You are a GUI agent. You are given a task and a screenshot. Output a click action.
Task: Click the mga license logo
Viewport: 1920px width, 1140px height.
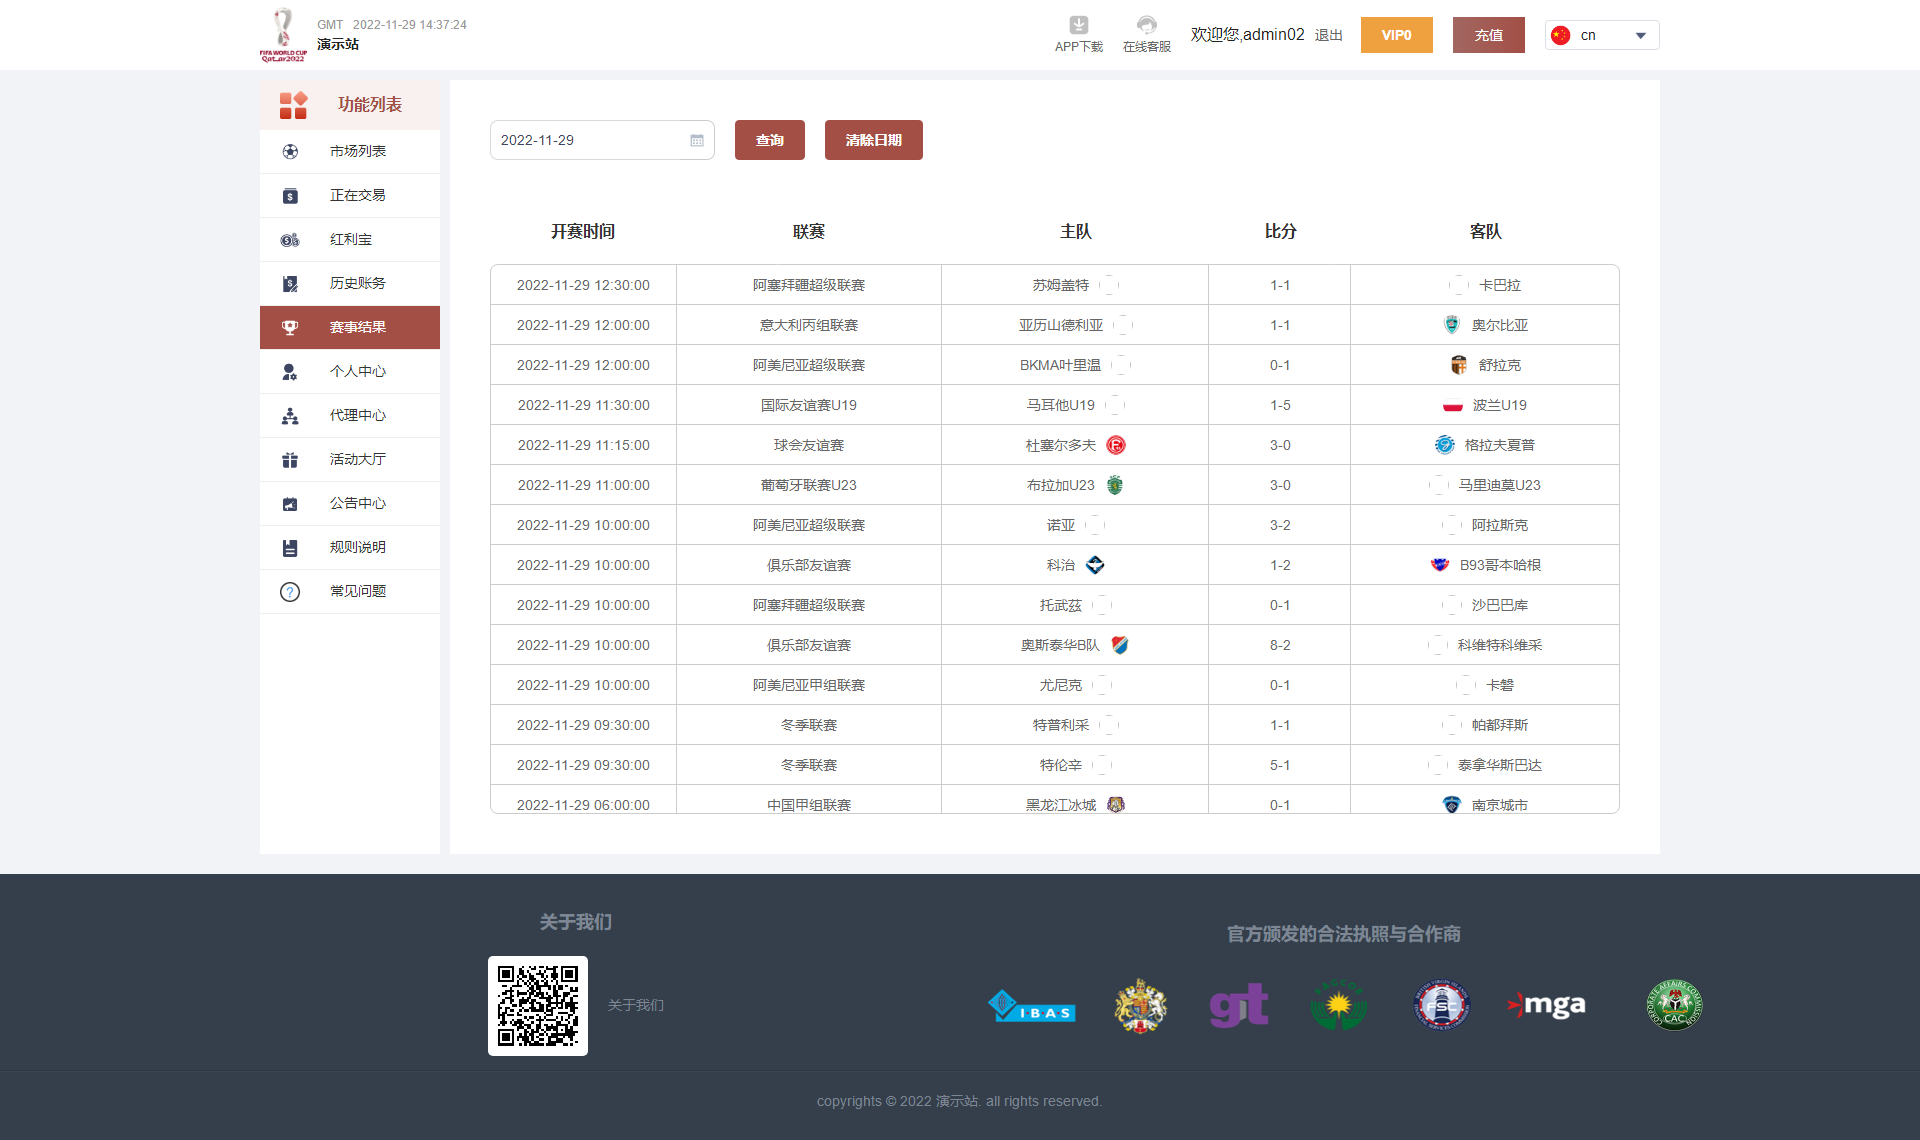tap(1546, 1005)
